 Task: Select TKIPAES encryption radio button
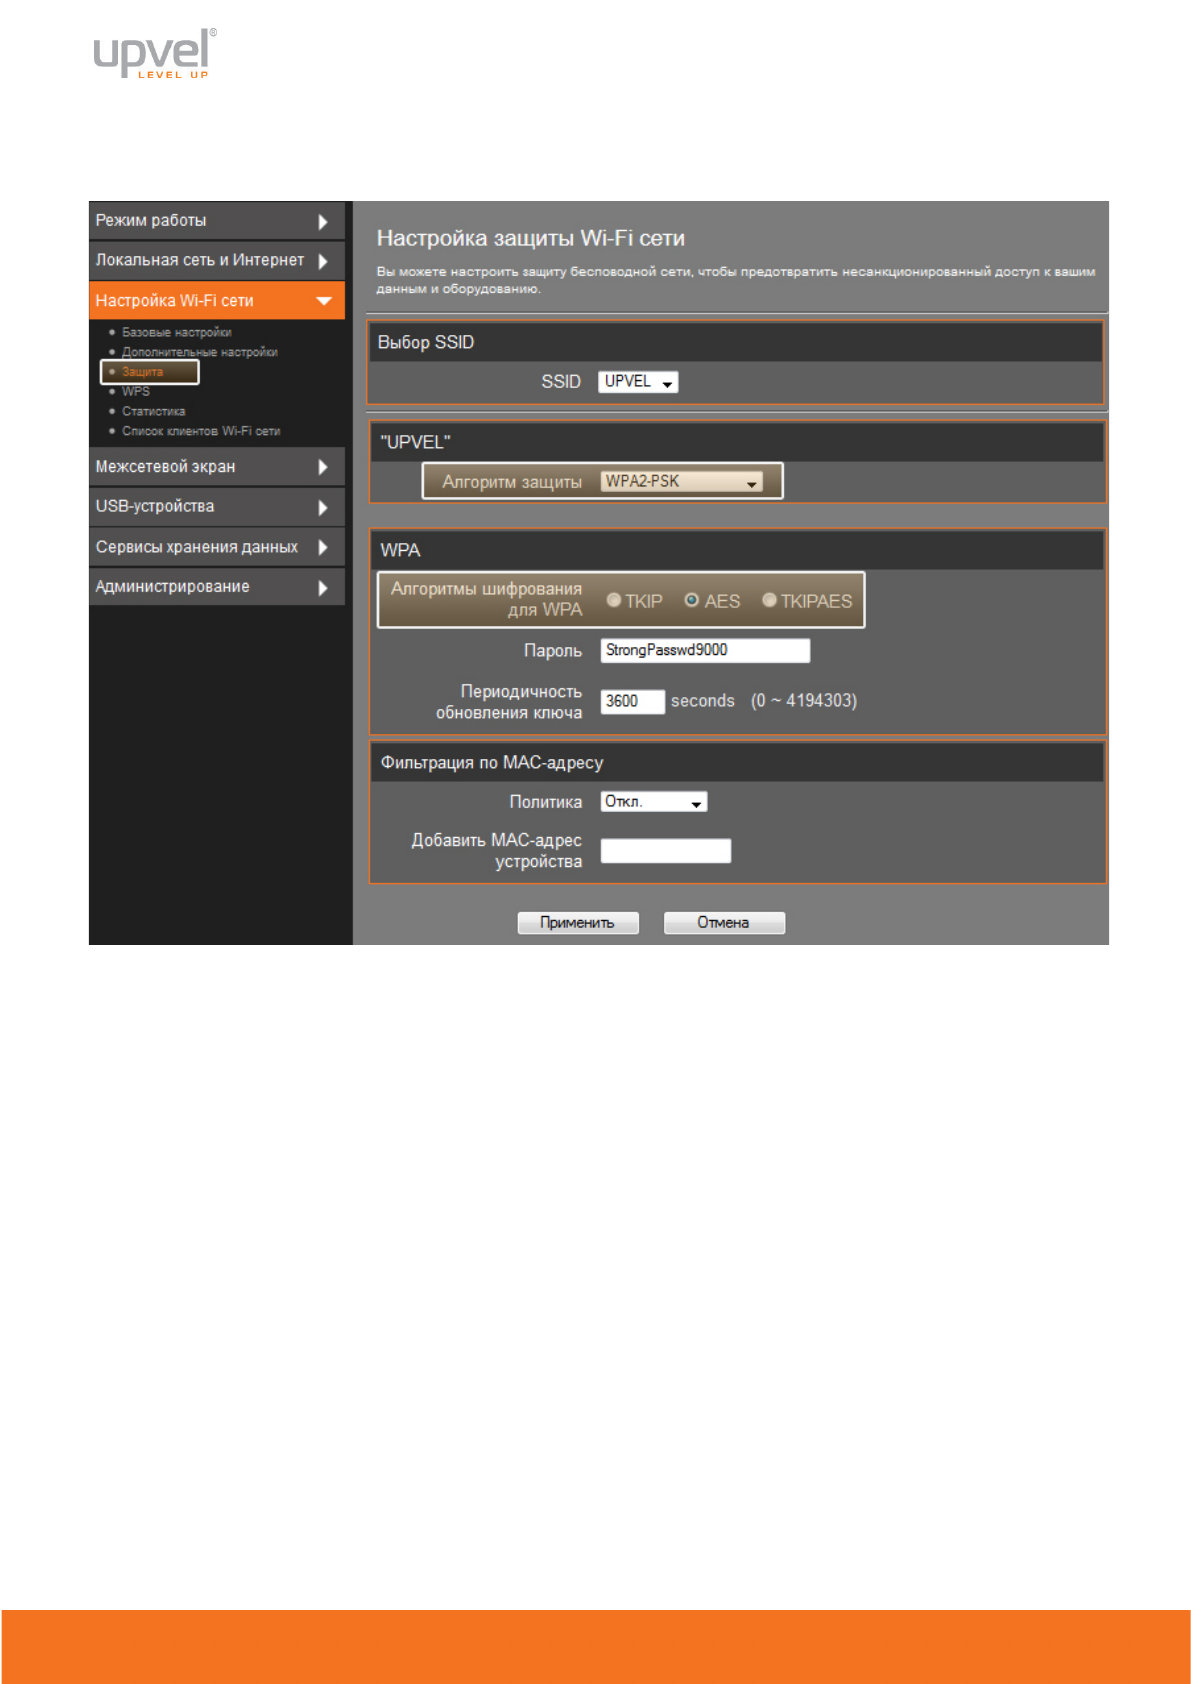(x=769, y=600)
